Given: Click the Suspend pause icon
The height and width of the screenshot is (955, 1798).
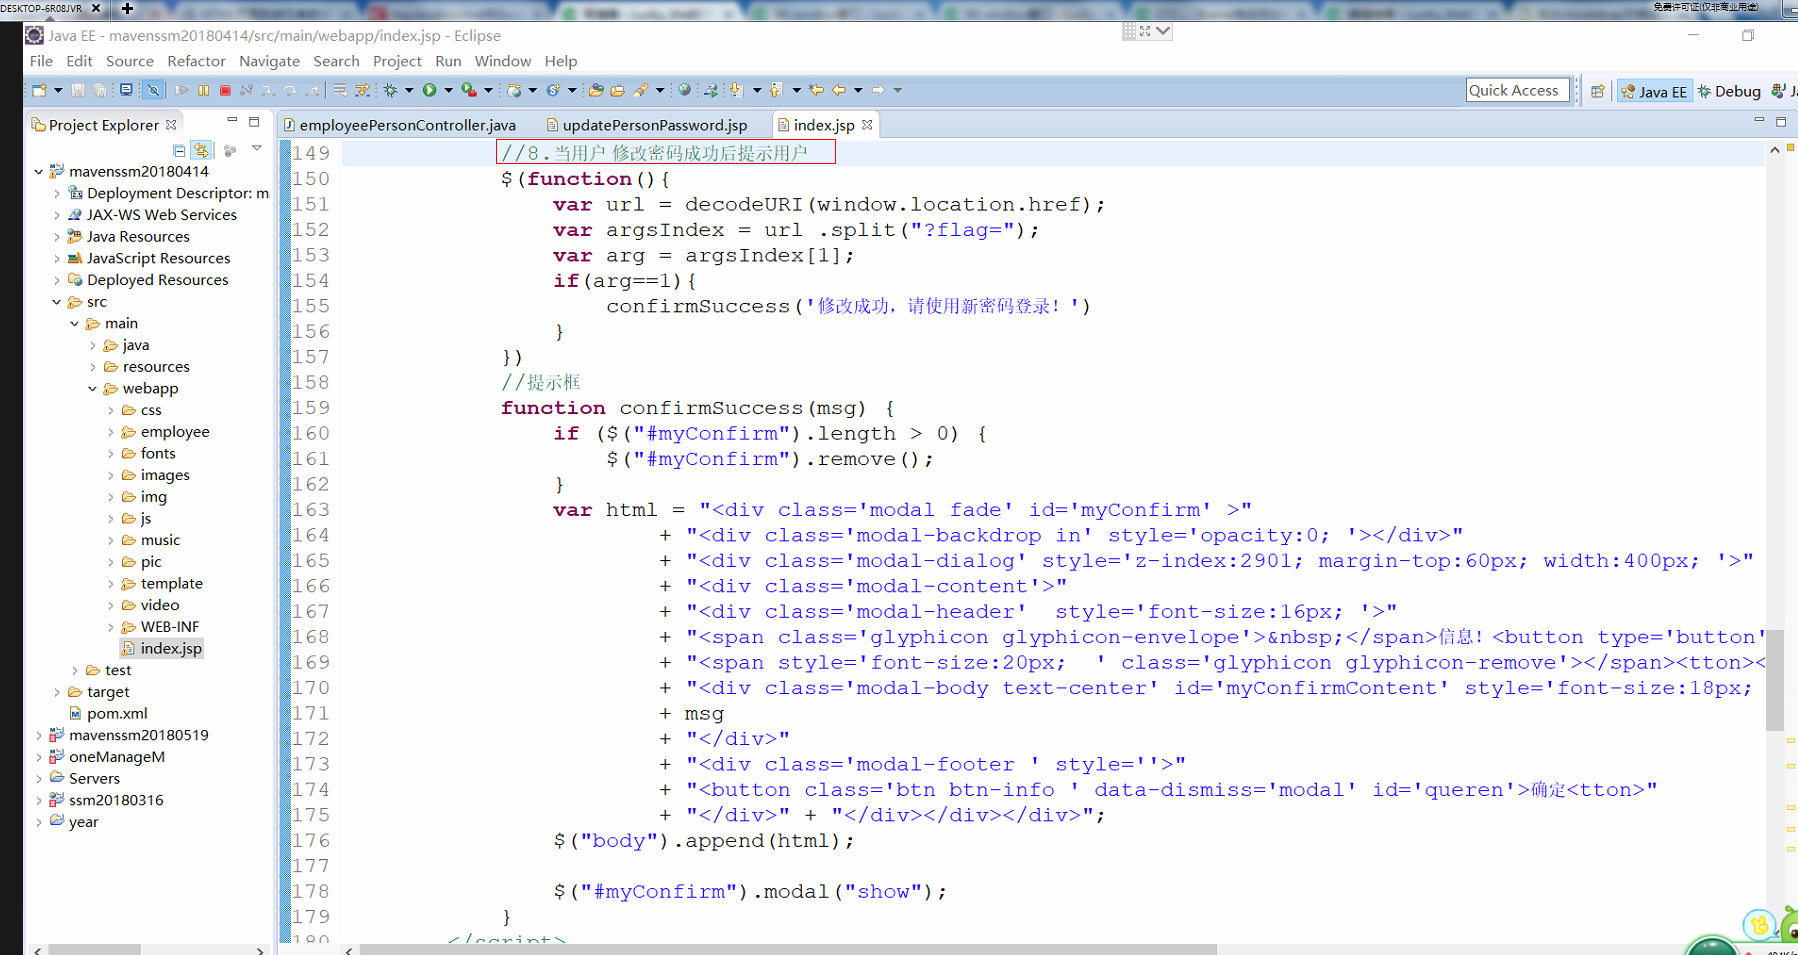Looking at the screenshot, I should (x=203, y=90).
